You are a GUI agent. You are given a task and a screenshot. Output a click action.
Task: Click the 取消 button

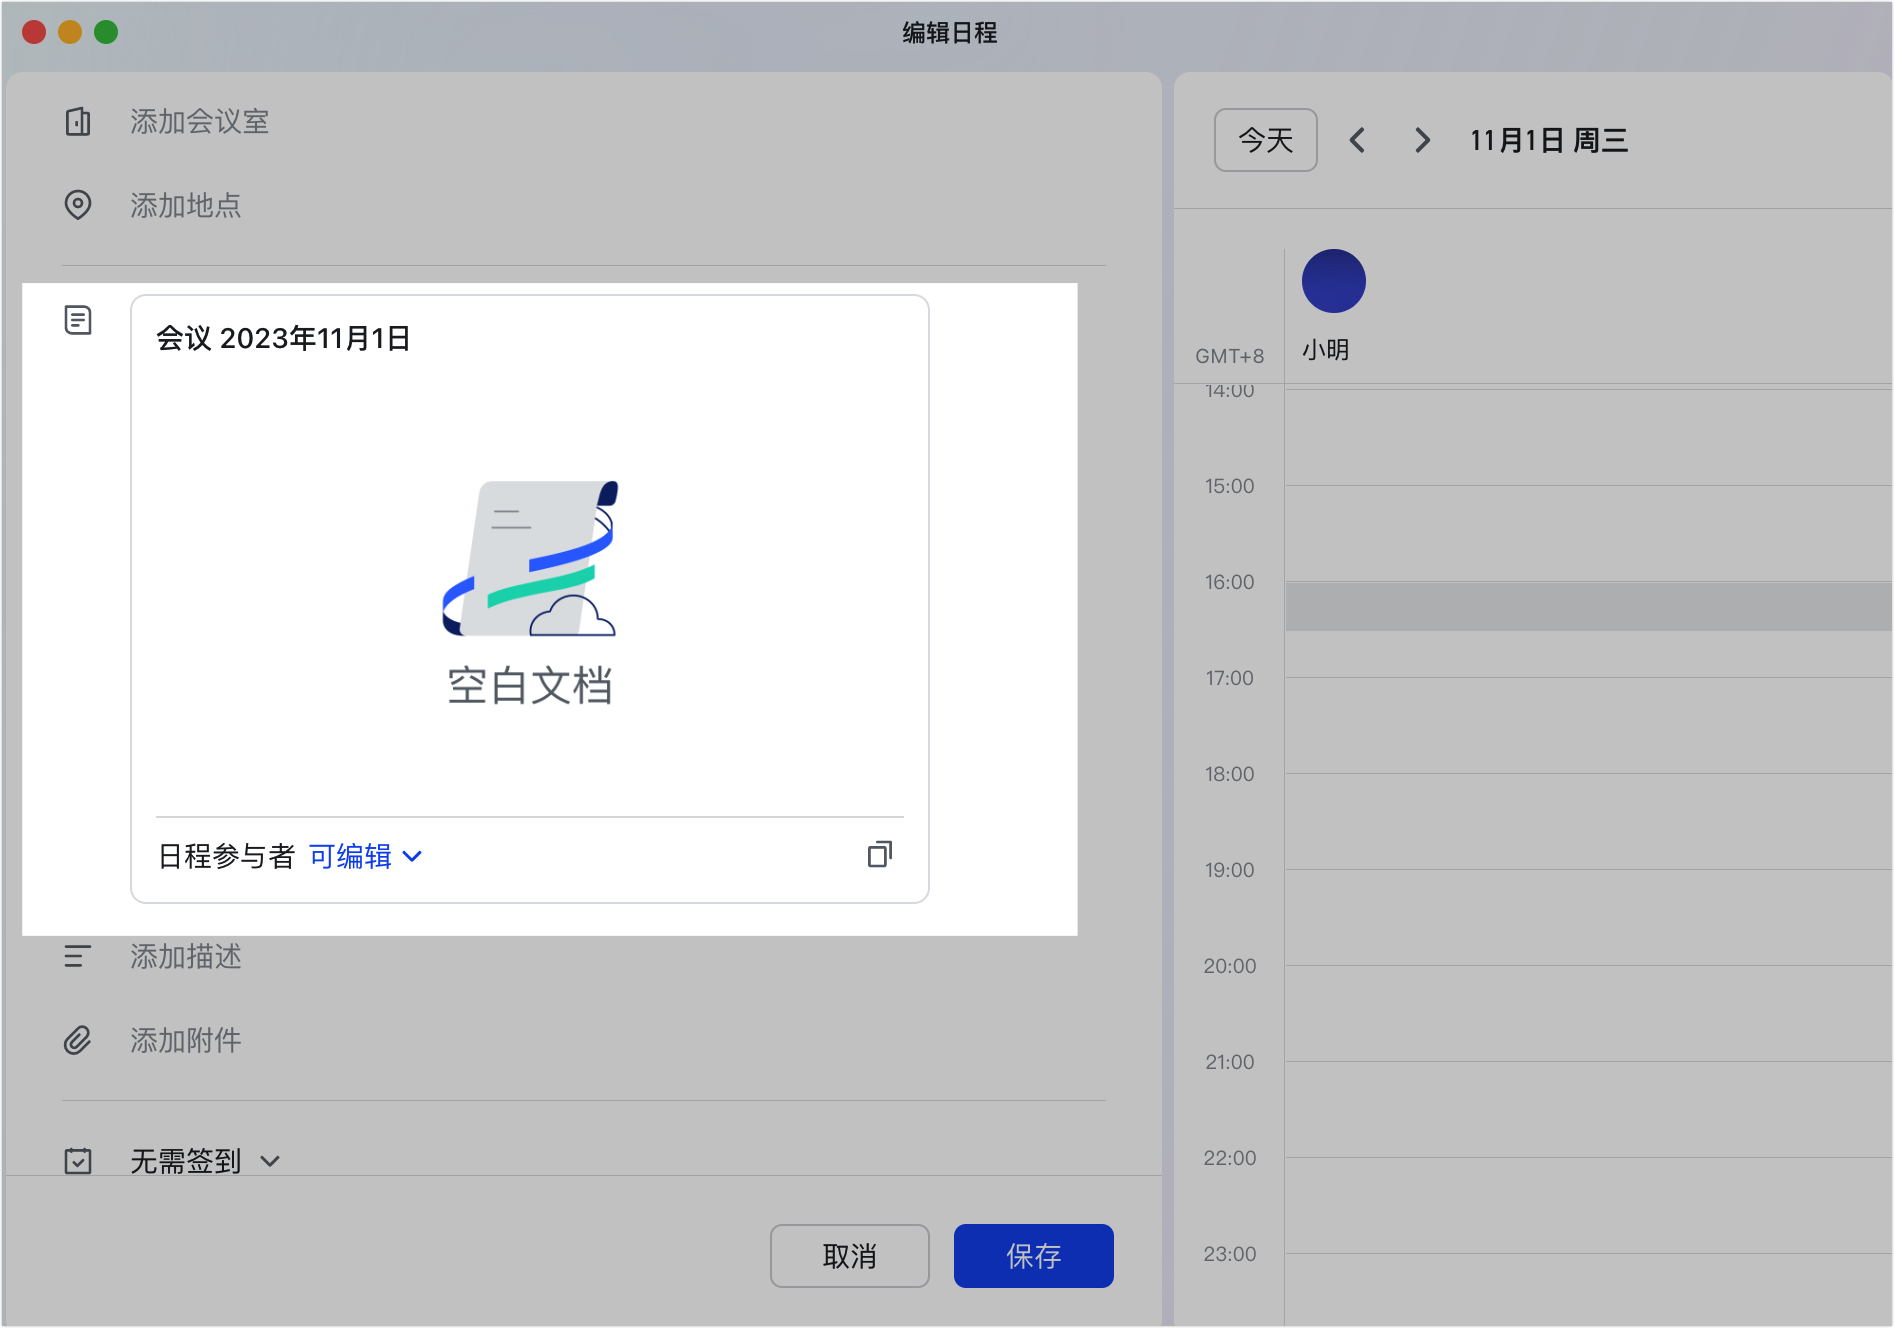tap(849, 1256)
